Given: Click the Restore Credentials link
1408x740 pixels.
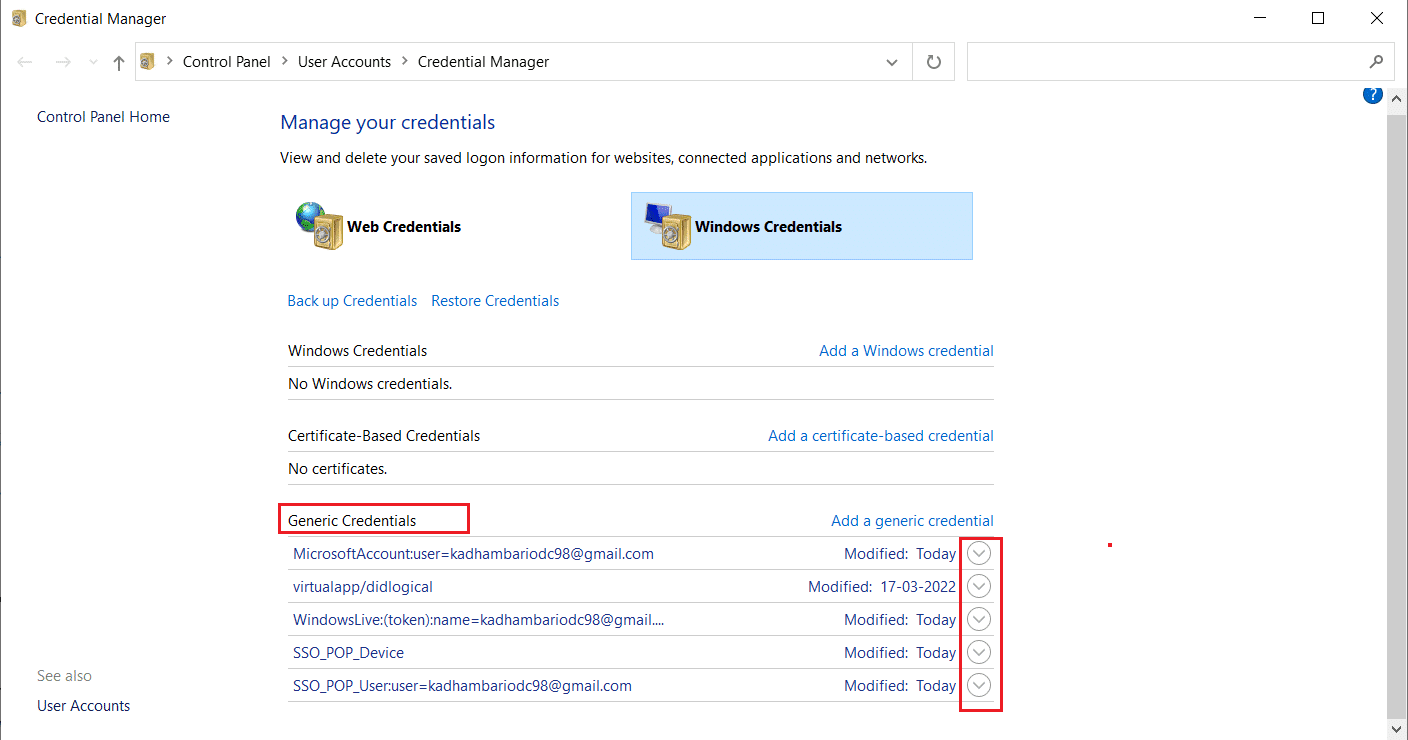Looking at the screenshot, I should [495, 301].
